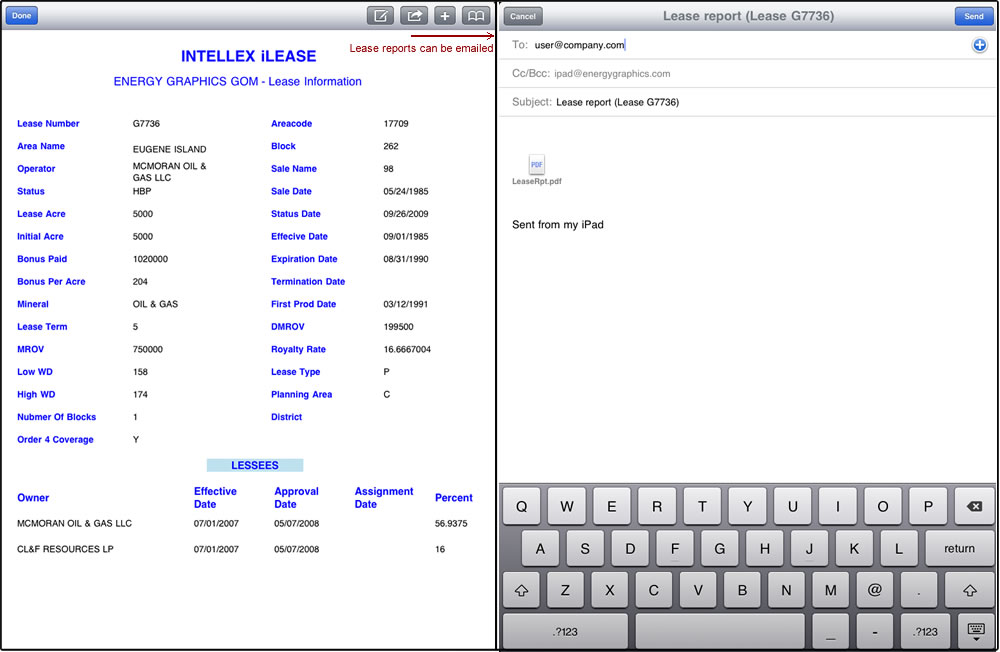Open the bookmarks book icon
This screenshot has height=652, width=1000.
(476, 15)
